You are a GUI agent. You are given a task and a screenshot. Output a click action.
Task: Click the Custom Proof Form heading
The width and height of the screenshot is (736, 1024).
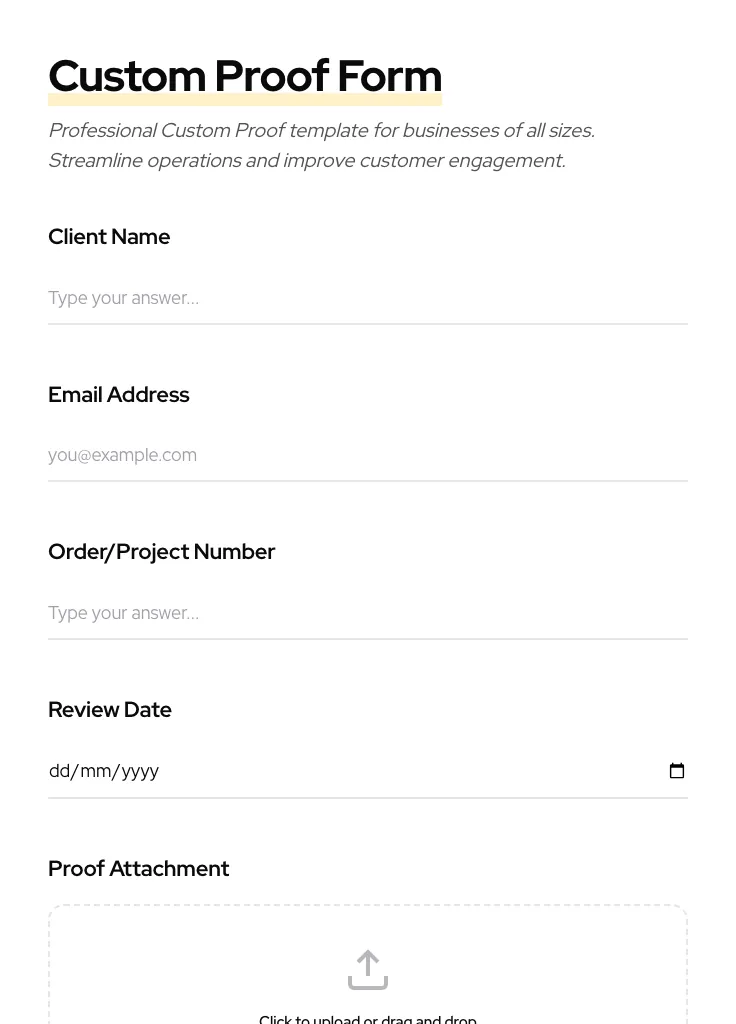[x=245, y=76]
